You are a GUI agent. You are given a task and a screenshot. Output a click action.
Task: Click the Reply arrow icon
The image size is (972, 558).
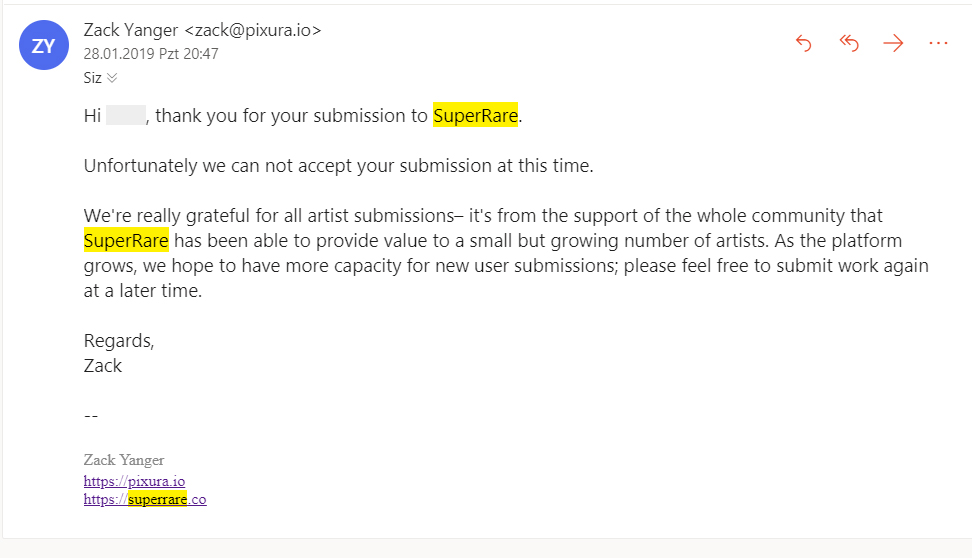click(x=803, y=43)
